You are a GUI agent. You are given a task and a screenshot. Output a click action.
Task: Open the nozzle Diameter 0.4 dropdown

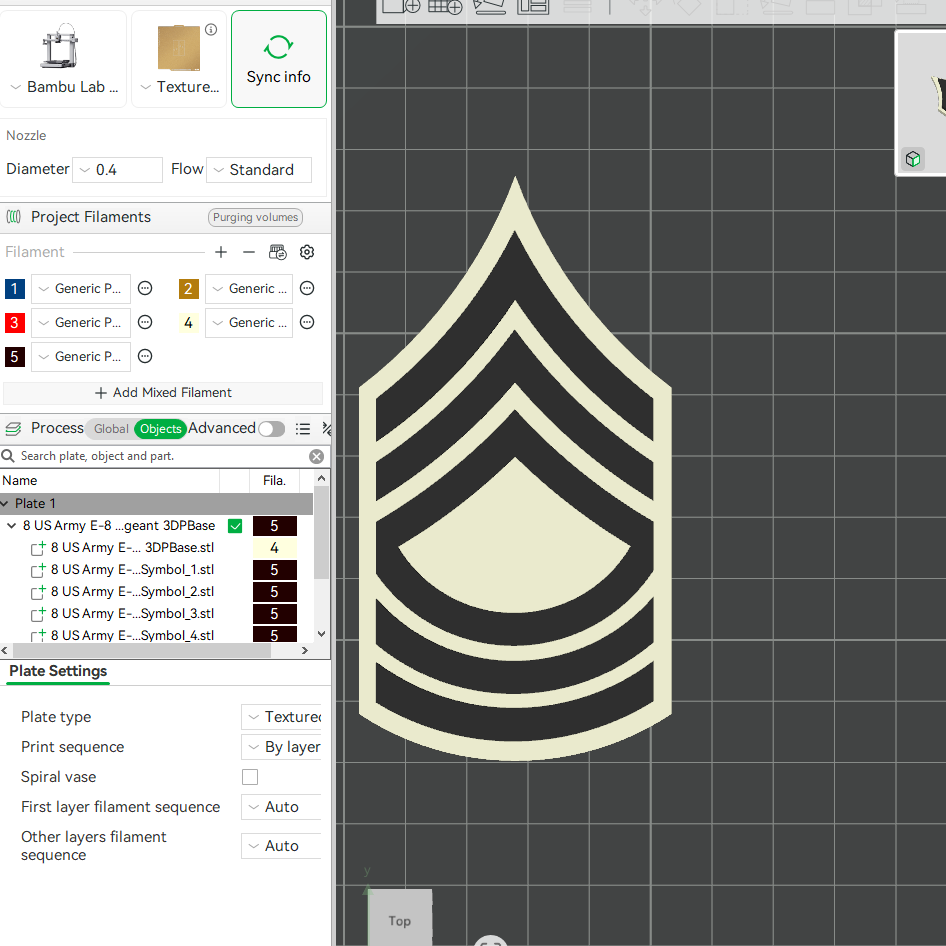coord(118,170)
